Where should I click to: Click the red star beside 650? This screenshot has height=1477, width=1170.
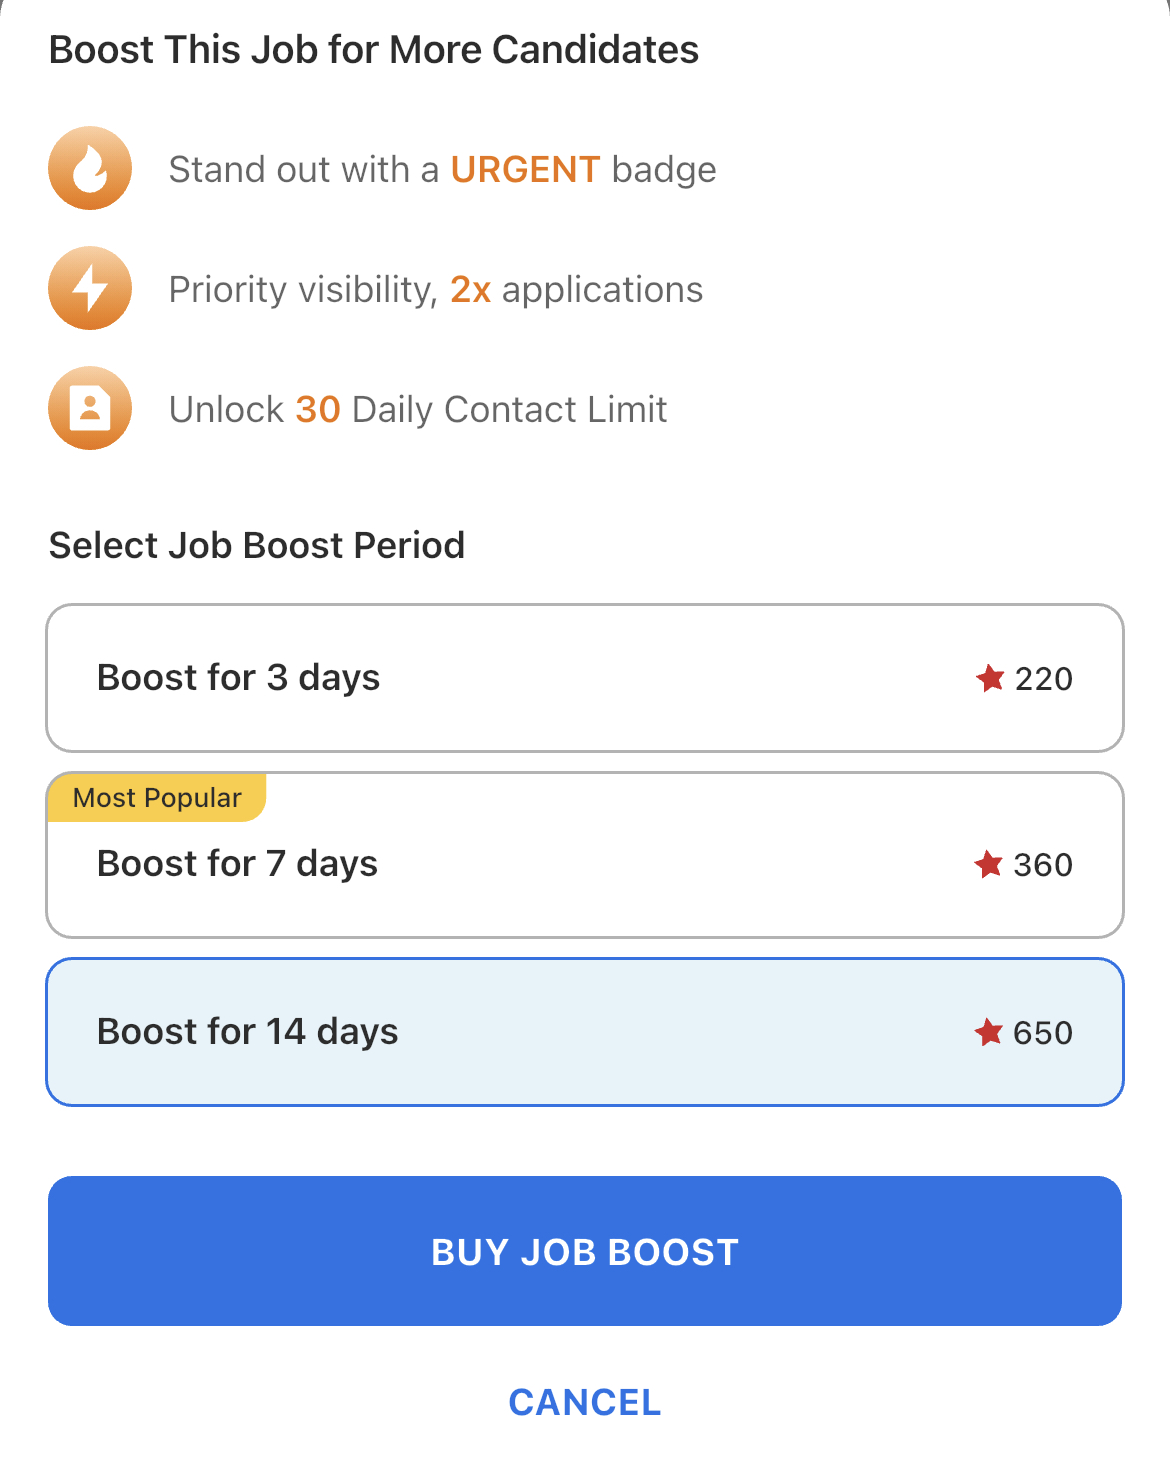(x=989, y=1032)
